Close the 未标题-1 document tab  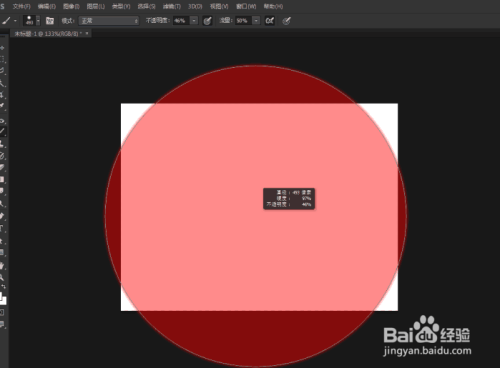pyautogui.click(x=87, y=33)
